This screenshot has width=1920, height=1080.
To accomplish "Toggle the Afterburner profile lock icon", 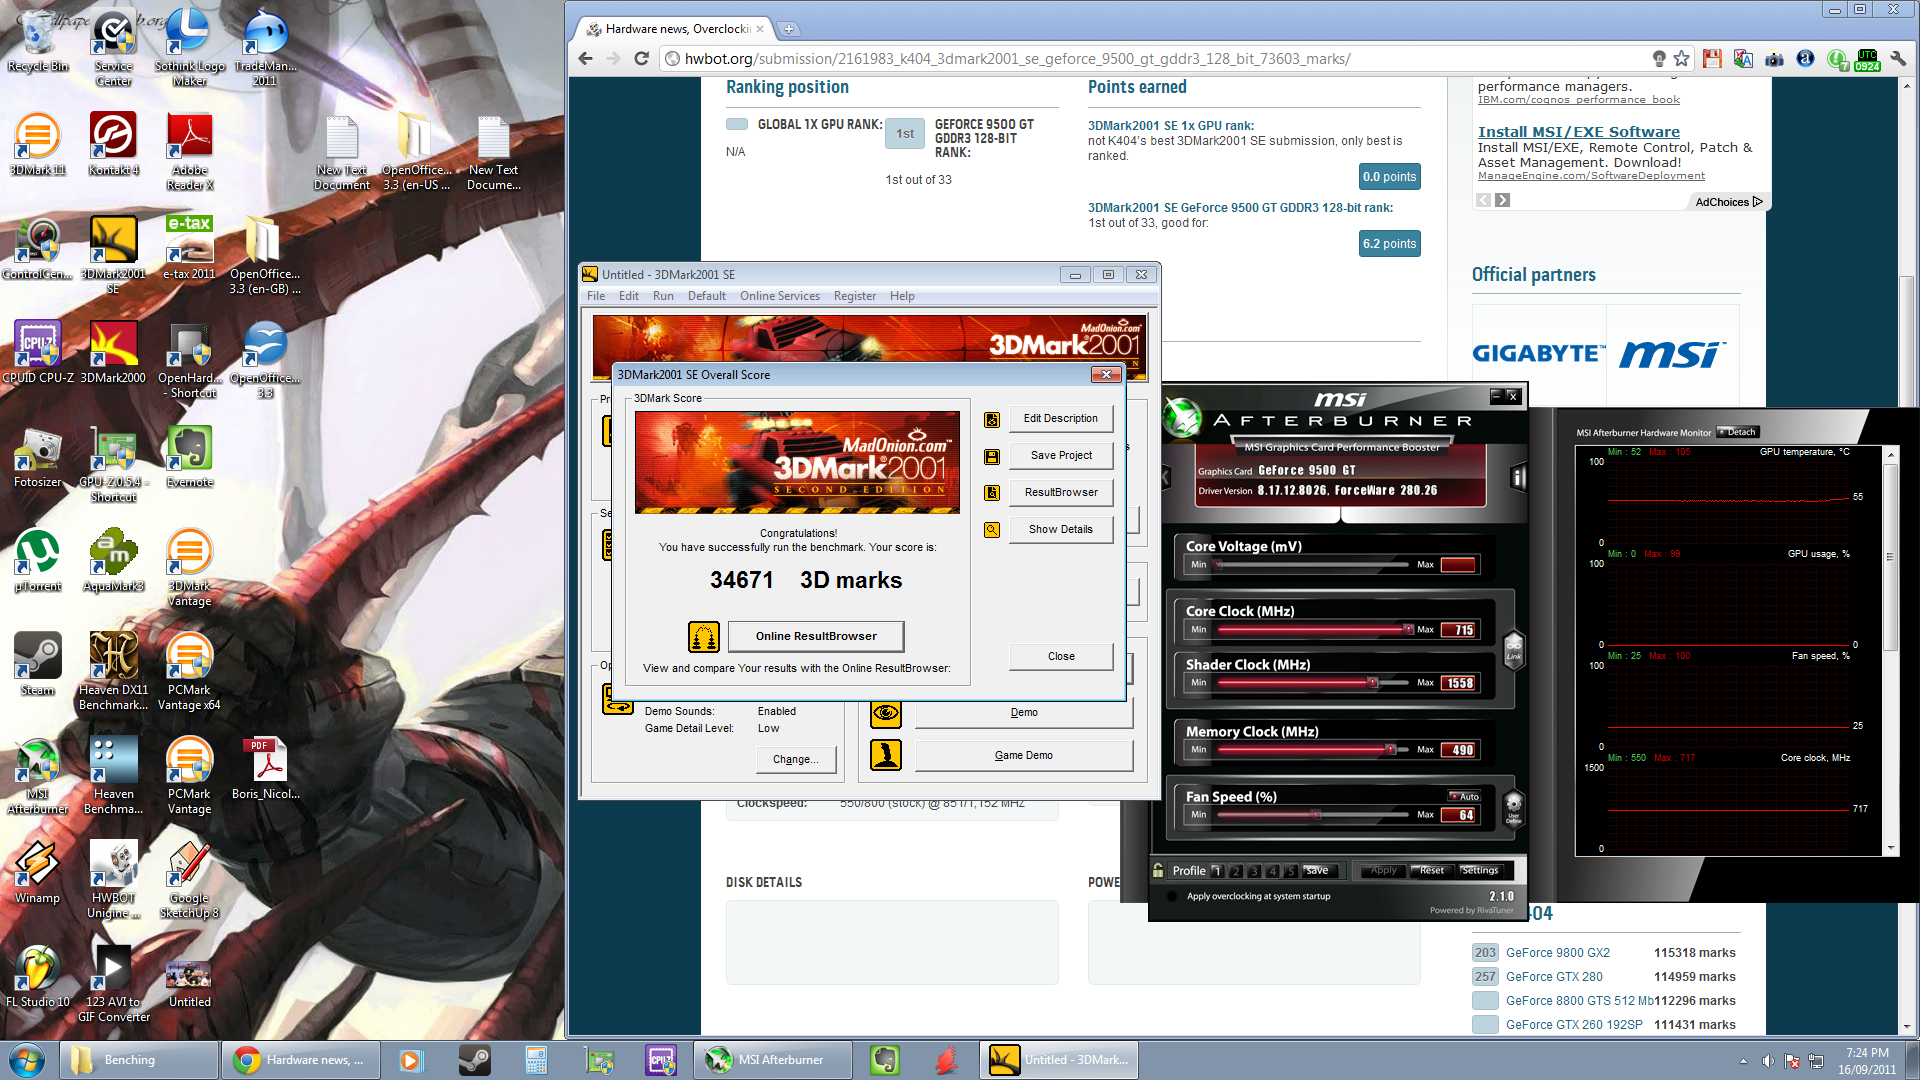I will [x=1158, y=871].
